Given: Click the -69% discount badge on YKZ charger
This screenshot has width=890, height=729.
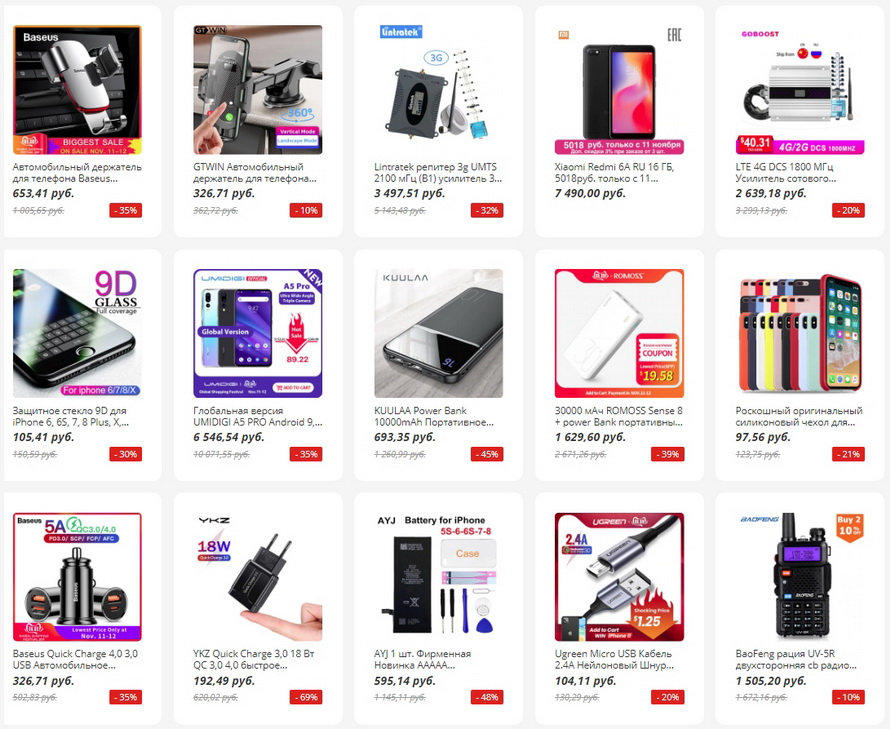Looking at the screenshot, I should [306, 697].
